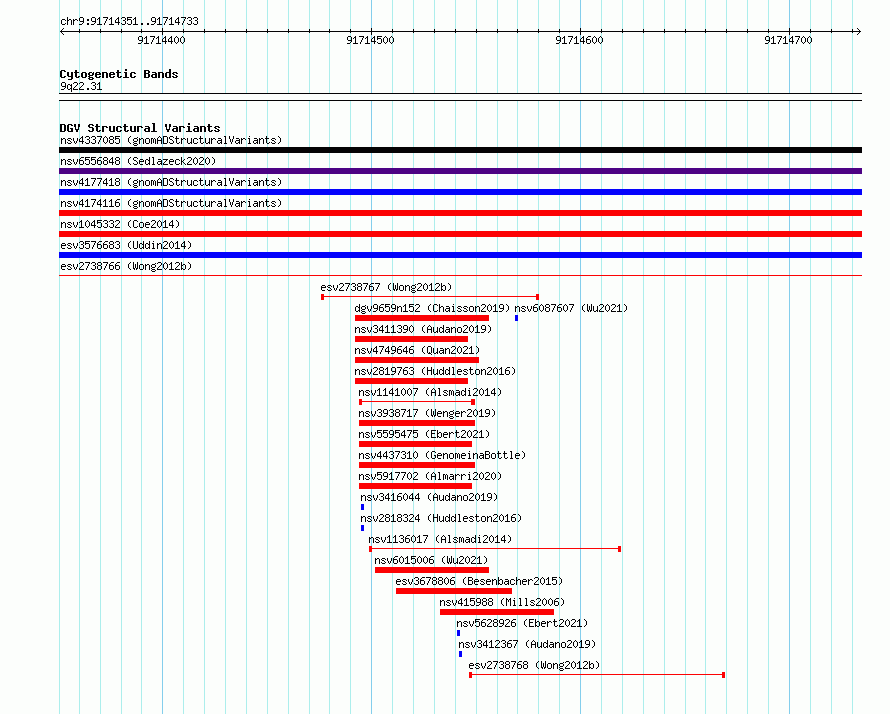890x714 pixels.
Task: Click ruler position 91714600
Action: (579, 40)
